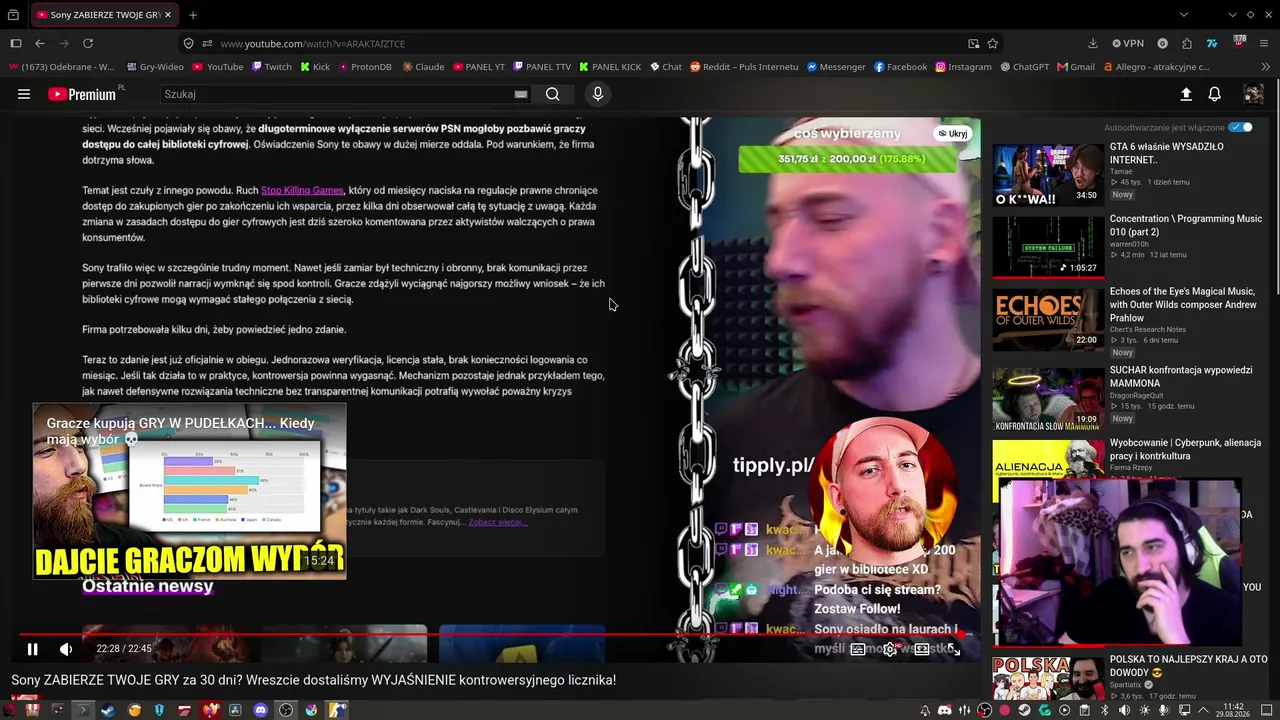
Task: Open OBS Studio in the taskbar
Action: [x=286, y=710]
